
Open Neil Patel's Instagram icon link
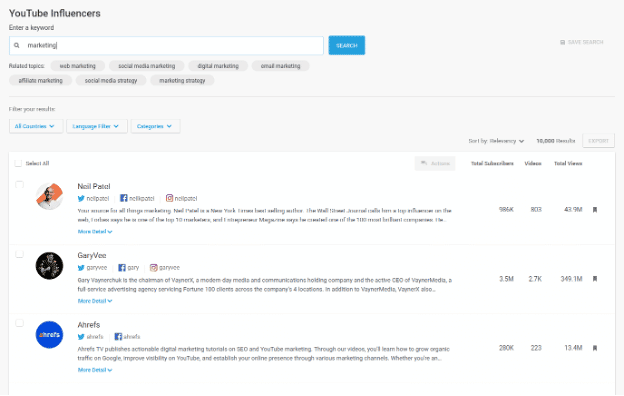pyautogui.click(x=170, y=198)
